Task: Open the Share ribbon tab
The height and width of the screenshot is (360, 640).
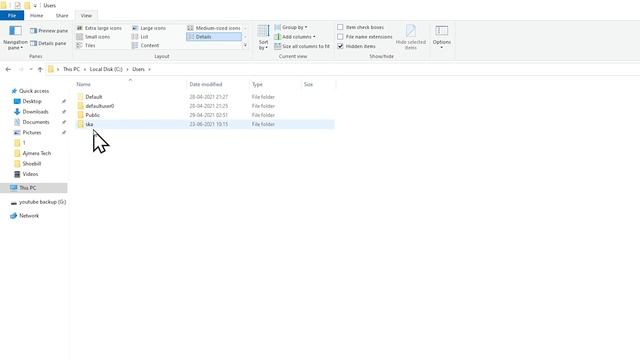Action: pyautogui.click(x=62, y=16)
